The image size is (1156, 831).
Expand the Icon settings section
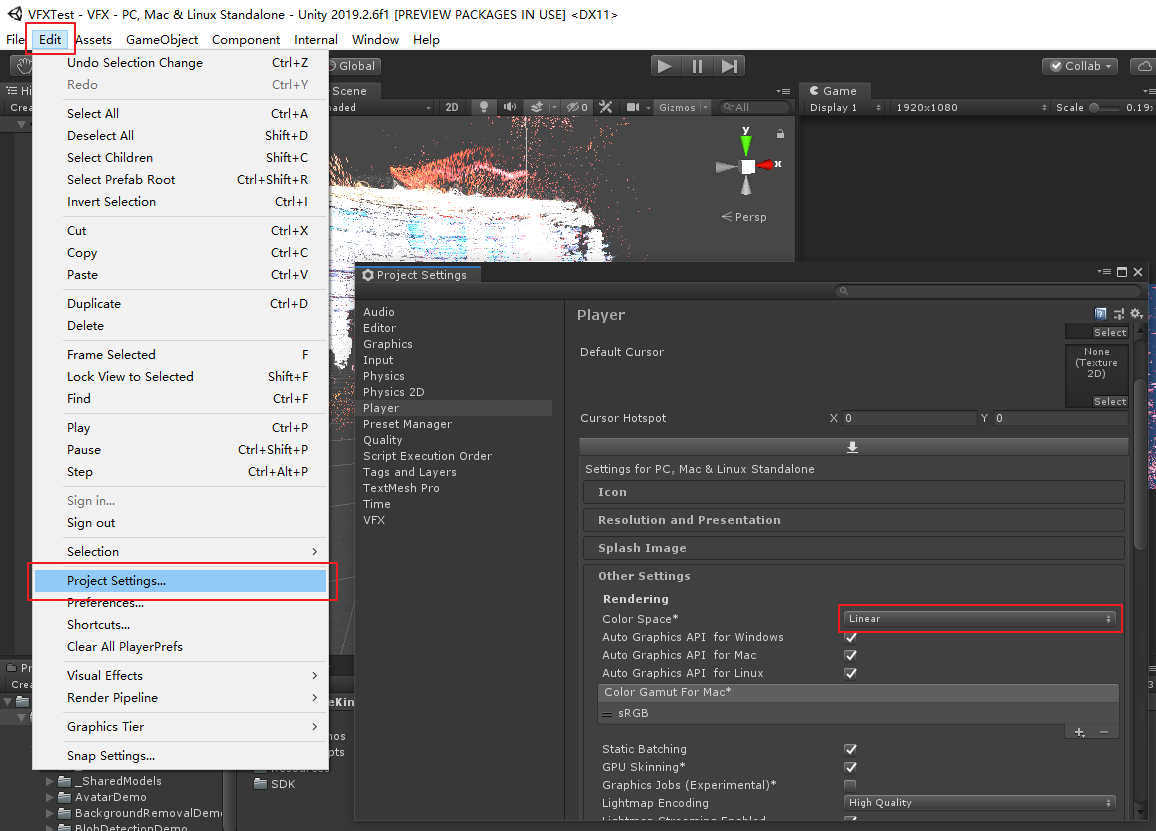pos(853,492)
